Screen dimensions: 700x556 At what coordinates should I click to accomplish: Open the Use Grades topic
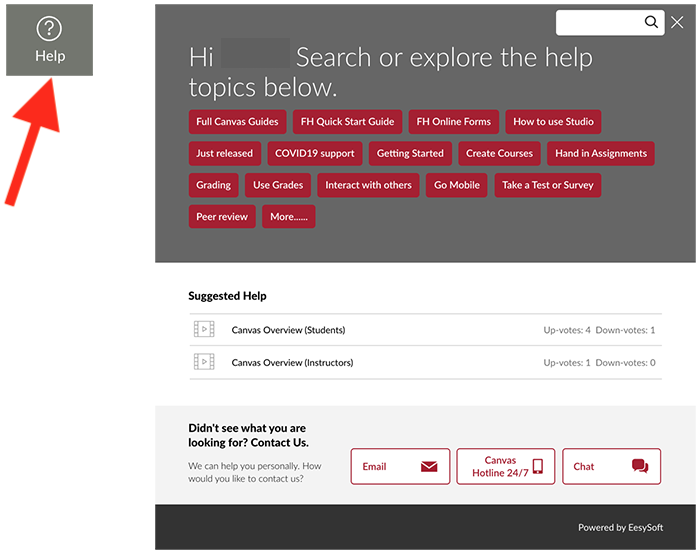(x=278, y=185)
